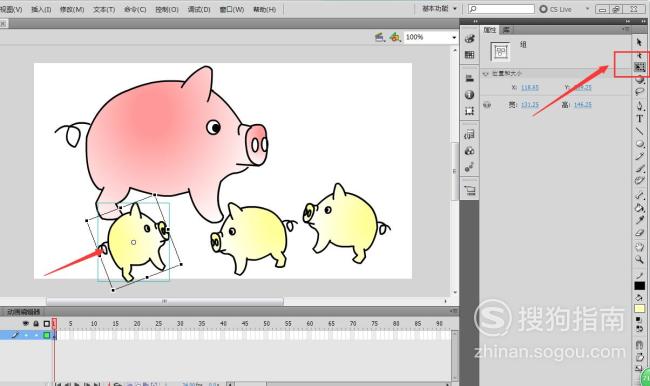
Task: Toggle the layer's green outline color square
Action: tap(46, 335)
